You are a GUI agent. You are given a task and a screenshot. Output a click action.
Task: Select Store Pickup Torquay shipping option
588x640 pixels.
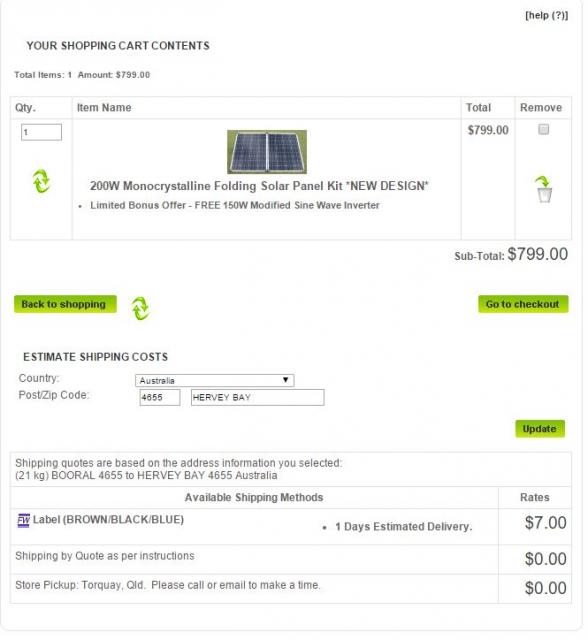168,585
